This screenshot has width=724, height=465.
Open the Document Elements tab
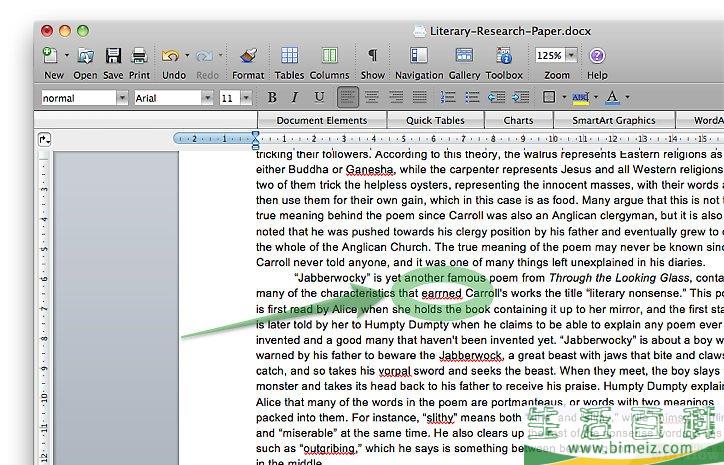322,121
